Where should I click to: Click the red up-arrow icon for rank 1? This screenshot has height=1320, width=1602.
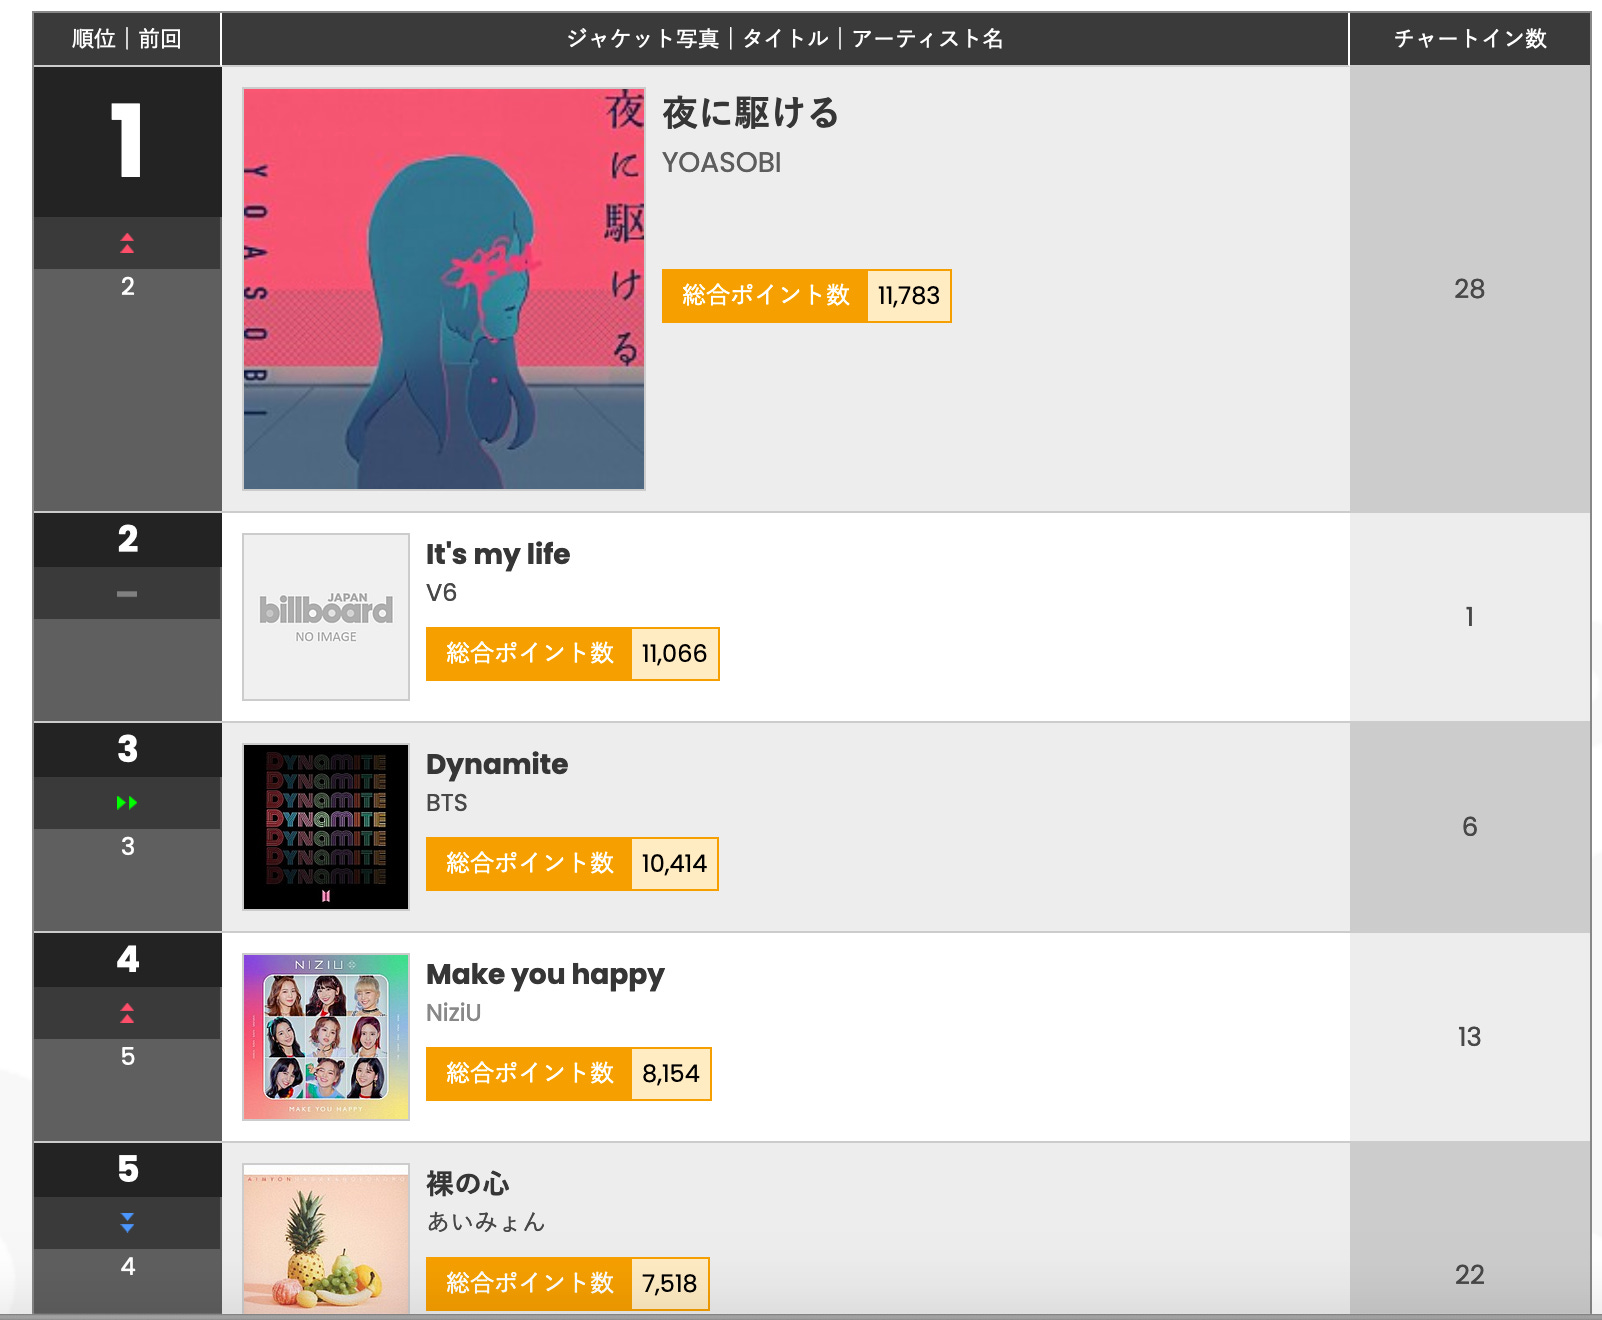point(127,243)
